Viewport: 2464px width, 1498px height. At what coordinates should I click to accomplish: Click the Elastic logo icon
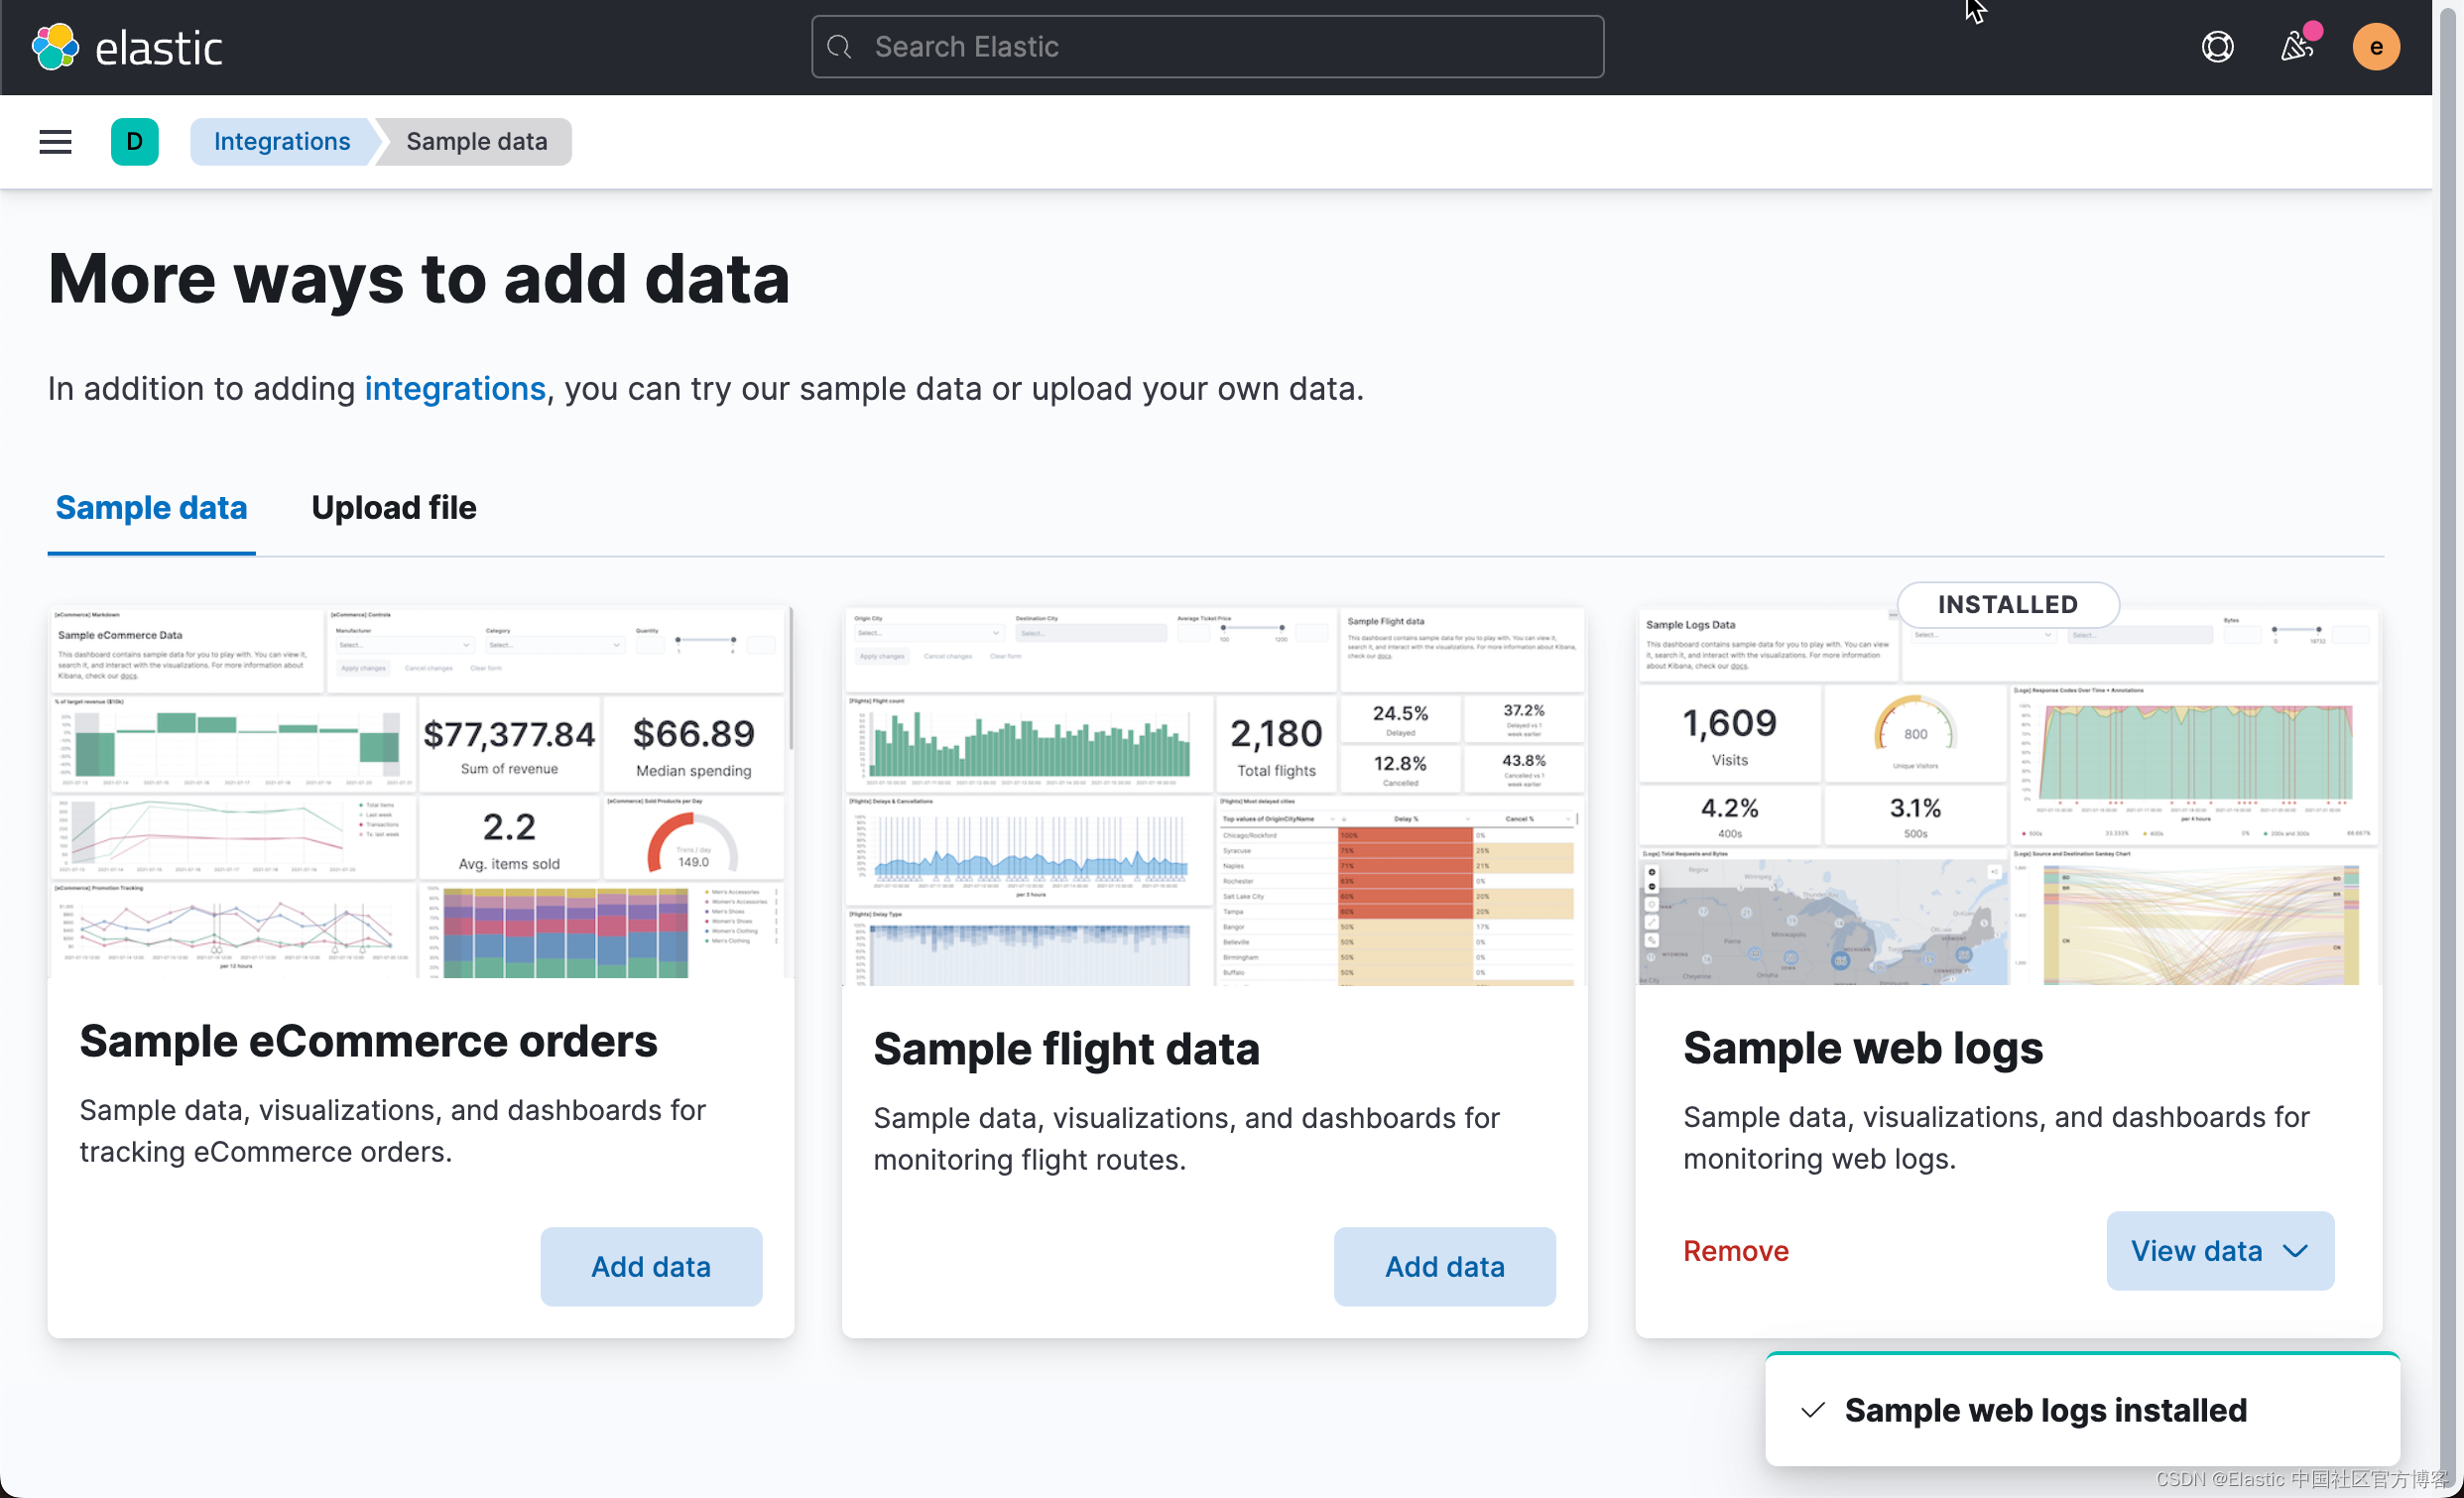[x=55, y=47]
